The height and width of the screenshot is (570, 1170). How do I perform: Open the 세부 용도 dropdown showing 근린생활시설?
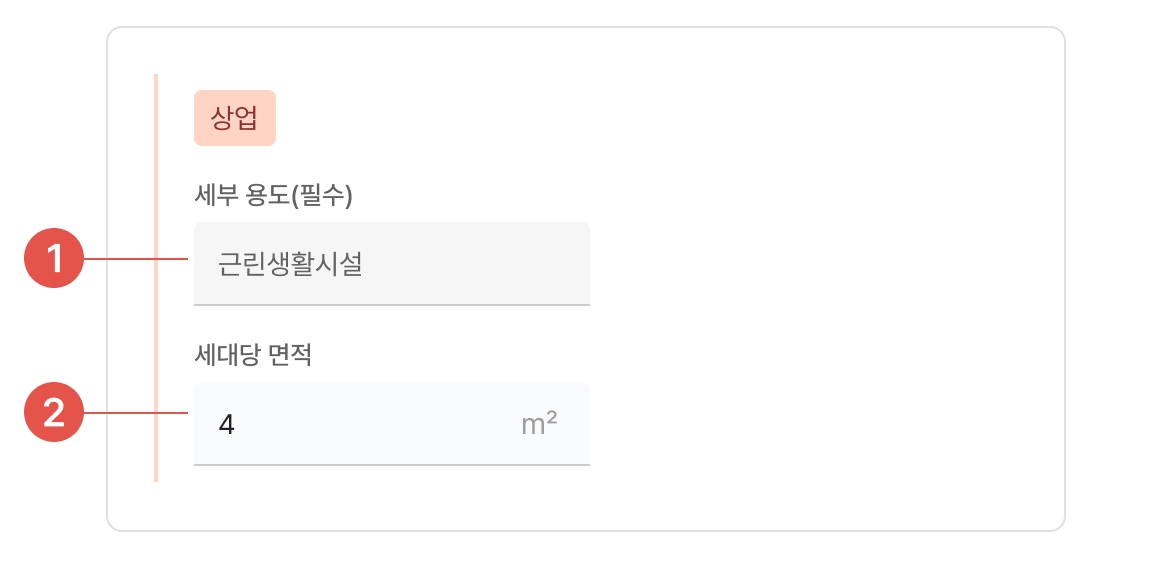[x=391, y=263]
